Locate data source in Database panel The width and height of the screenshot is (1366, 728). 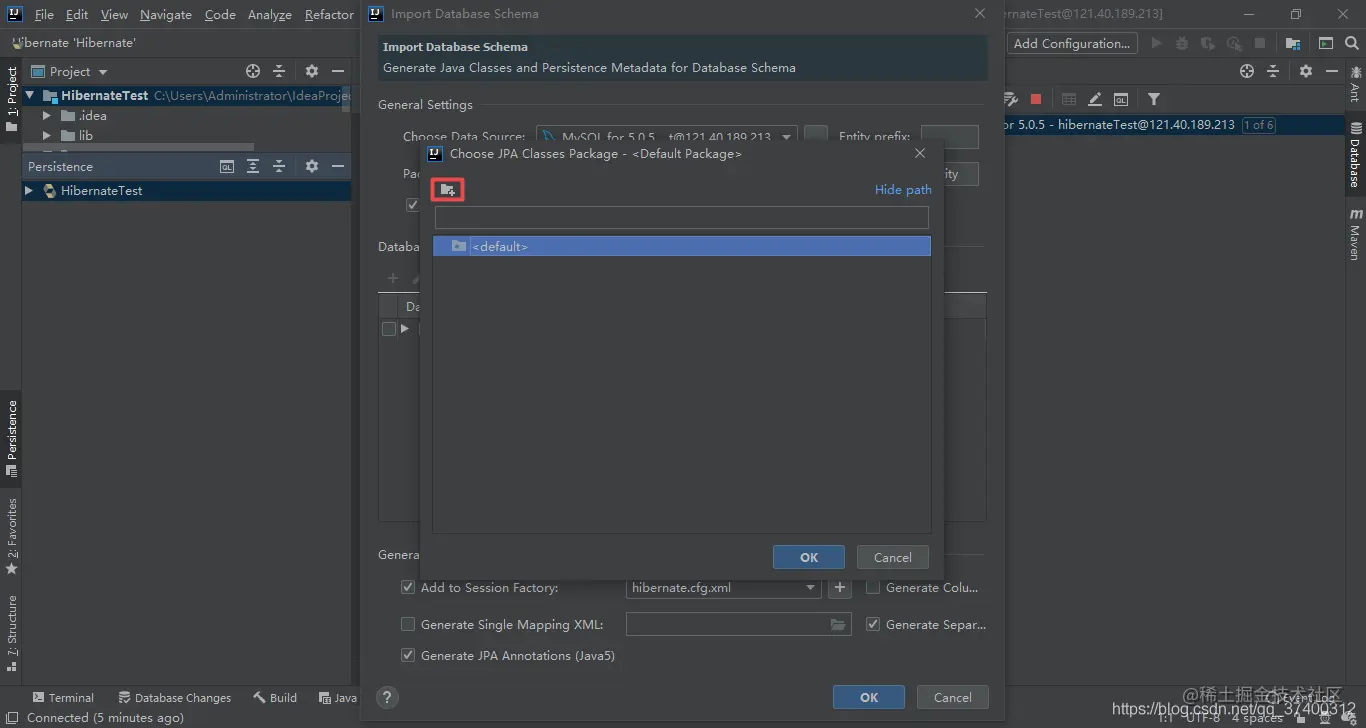[x=1247, y=71]
